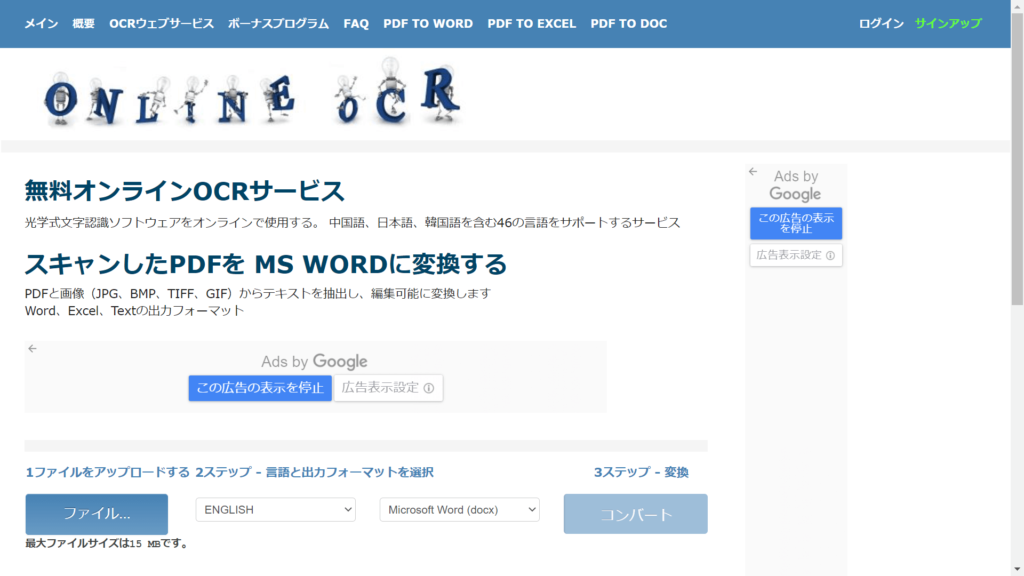Click center この広告の表示を停止 button
The width and height of the screenshot is (1024, 576).
tap(260, 388)
